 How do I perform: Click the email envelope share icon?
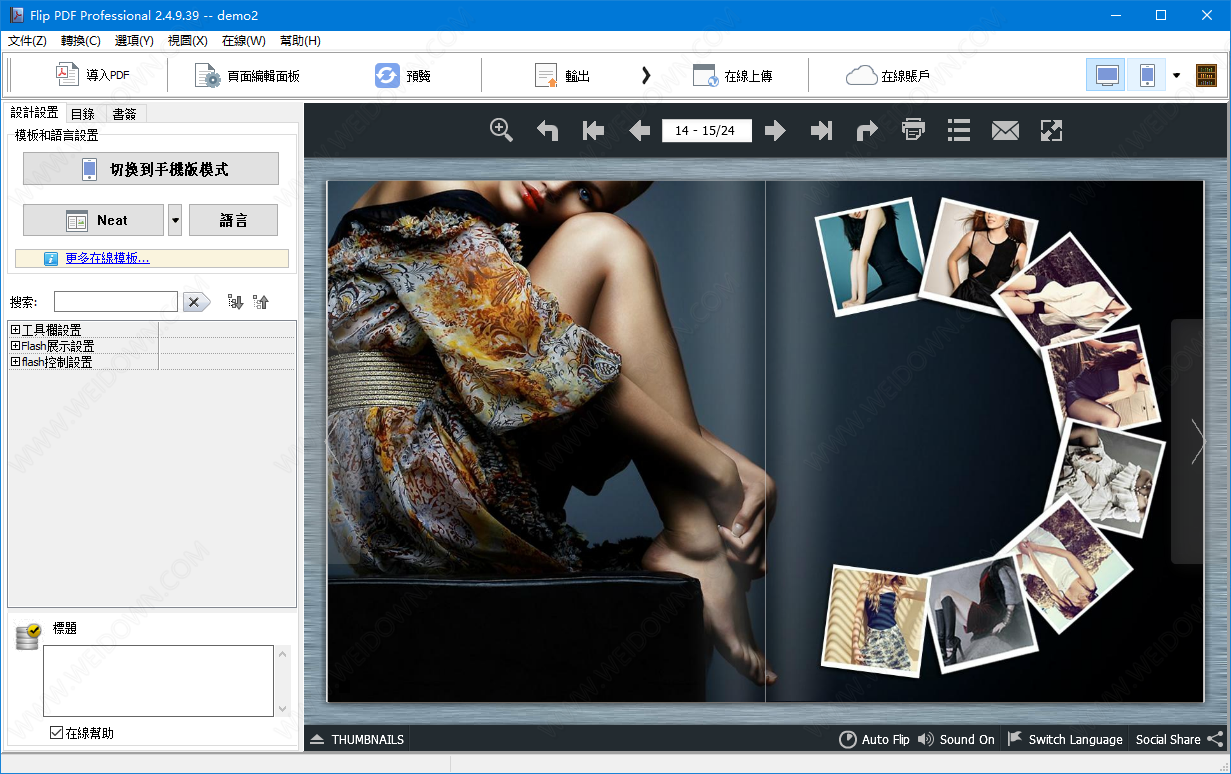pos(1005,130)
